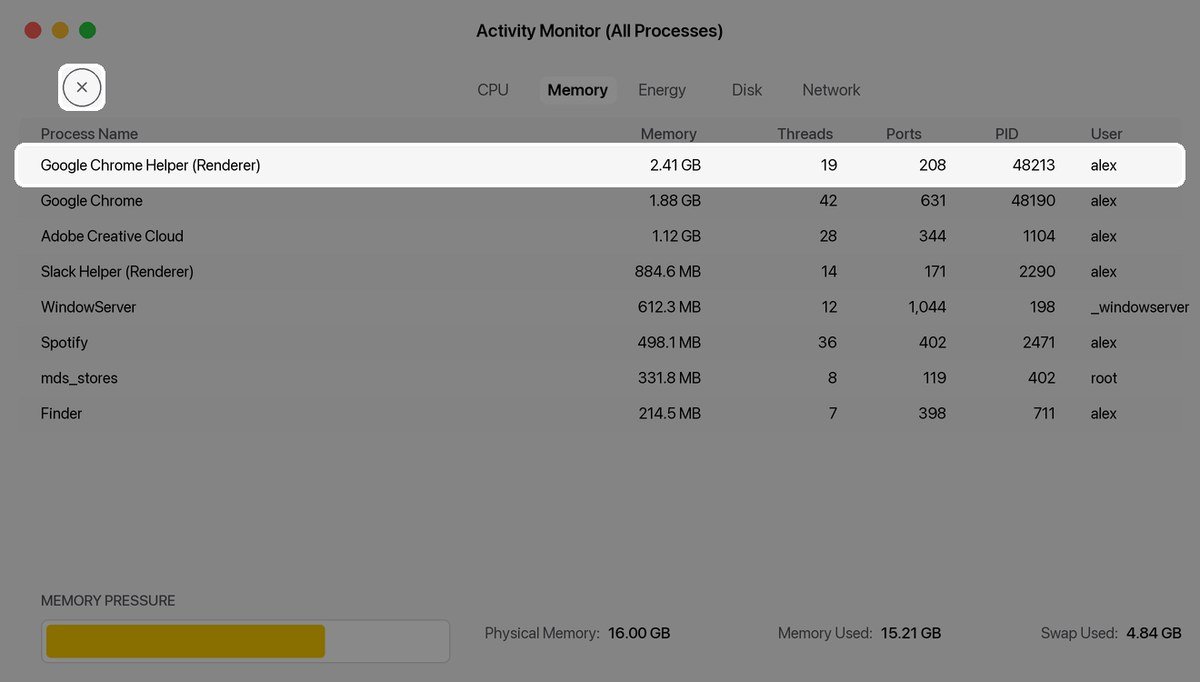Click the Memory Pressure graph bar

coord(245,641)
